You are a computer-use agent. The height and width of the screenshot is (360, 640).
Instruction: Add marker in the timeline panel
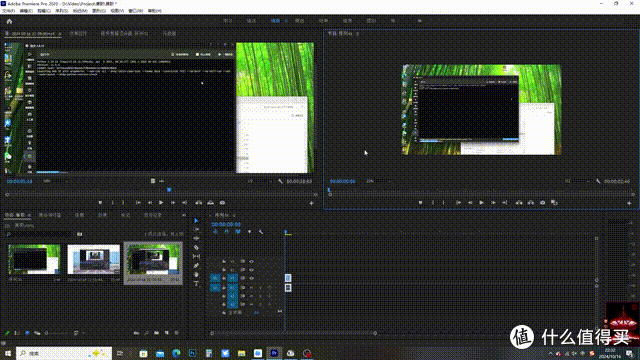(249, 232)
